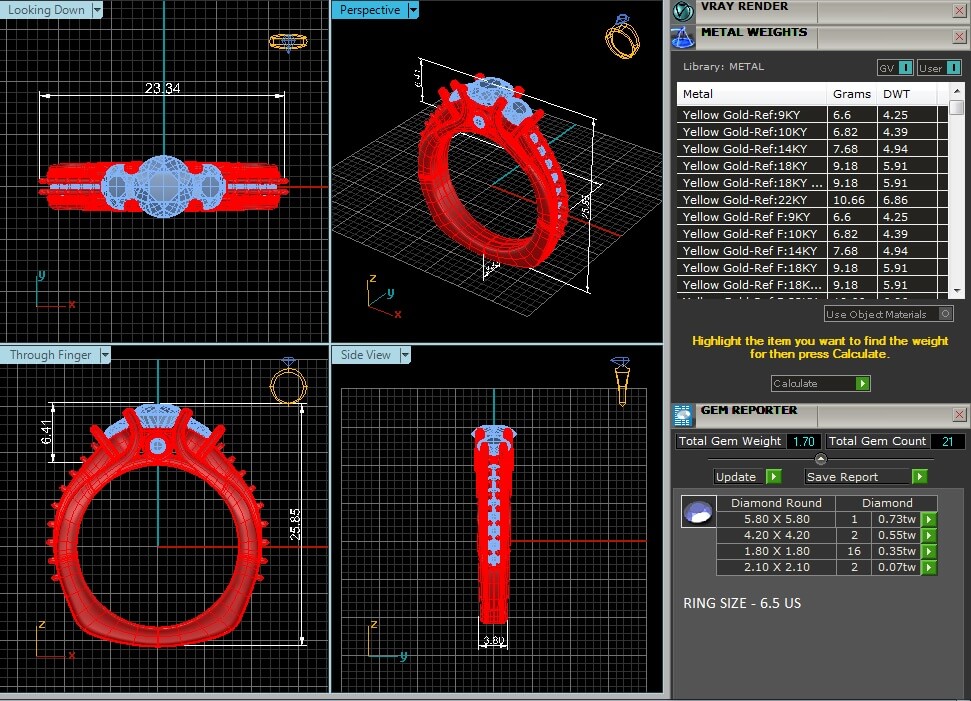Click ring orientation icon in Through Finger viewport
Image resolution: width=971 pixels, height=701 pixels.
(x=288, y=384)
